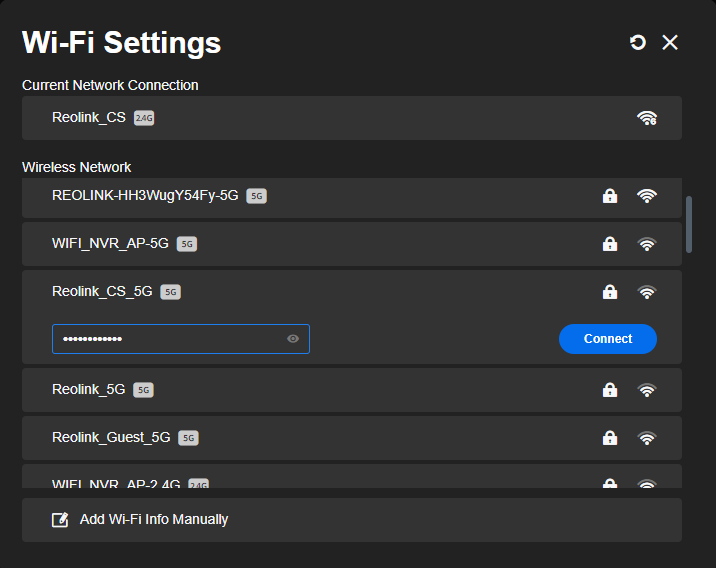Screen dimensions: 716x568
Task: Click lock icon on Reolink_CS_5G row
Action: click(x=610, y=292)
